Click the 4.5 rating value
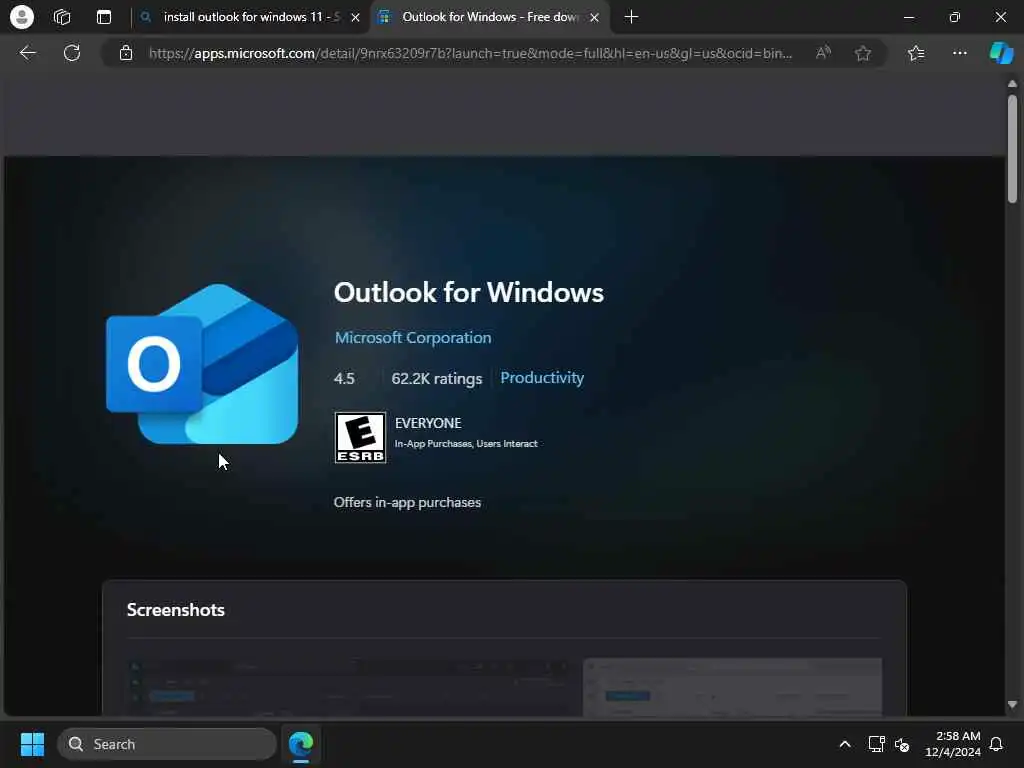Image resolution: width=1024 pixels, height=768 pixels. pos(344,378)
